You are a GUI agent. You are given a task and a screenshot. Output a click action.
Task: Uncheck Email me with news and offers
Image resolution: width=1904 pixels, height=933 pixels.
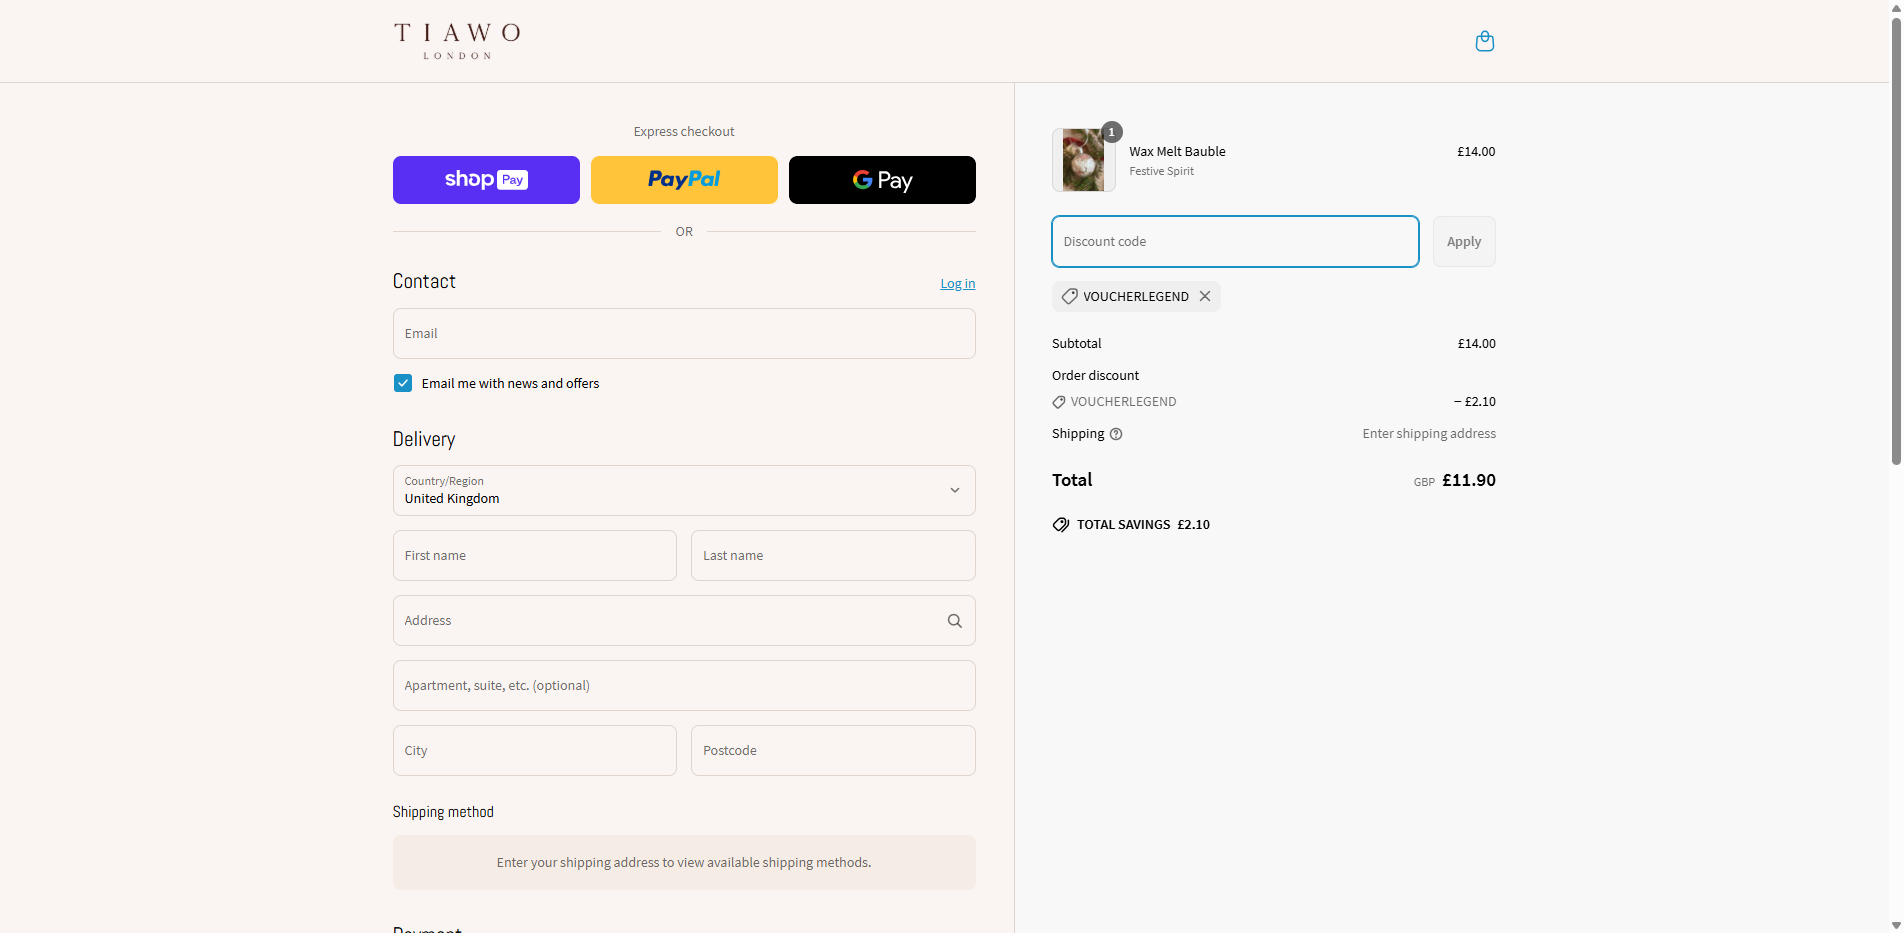[403, 383]
